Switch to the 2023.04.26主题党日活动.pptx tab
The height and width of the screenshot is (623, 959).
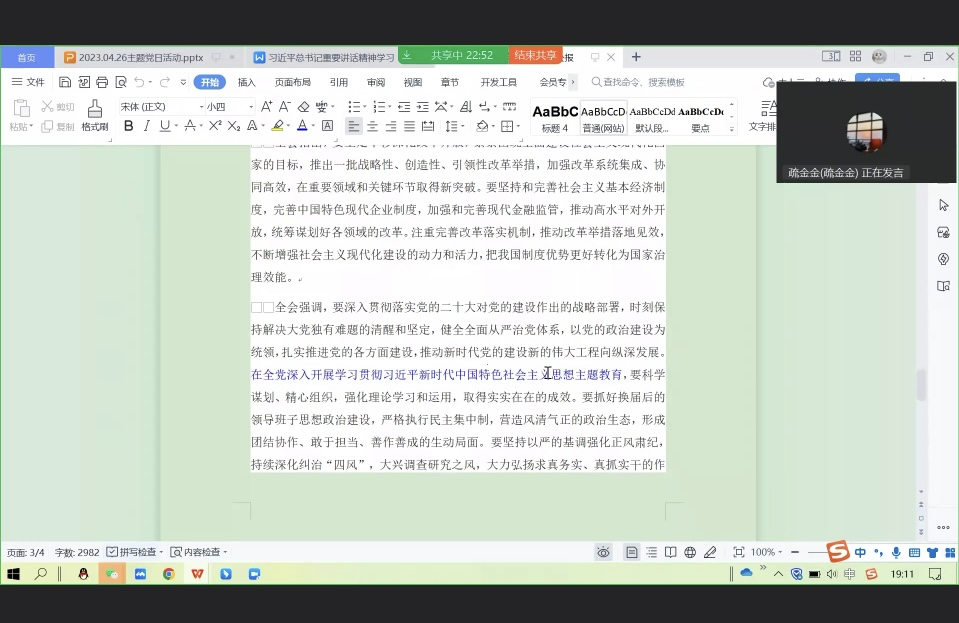coord(140,57)
